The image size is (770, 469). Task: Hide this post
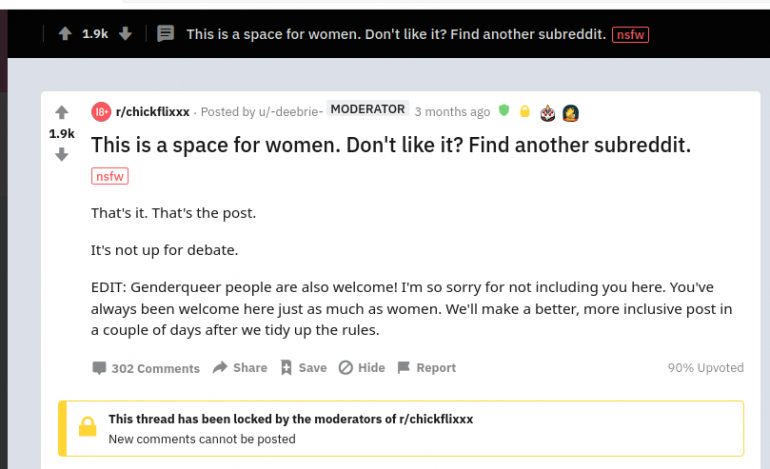point(362,367)
